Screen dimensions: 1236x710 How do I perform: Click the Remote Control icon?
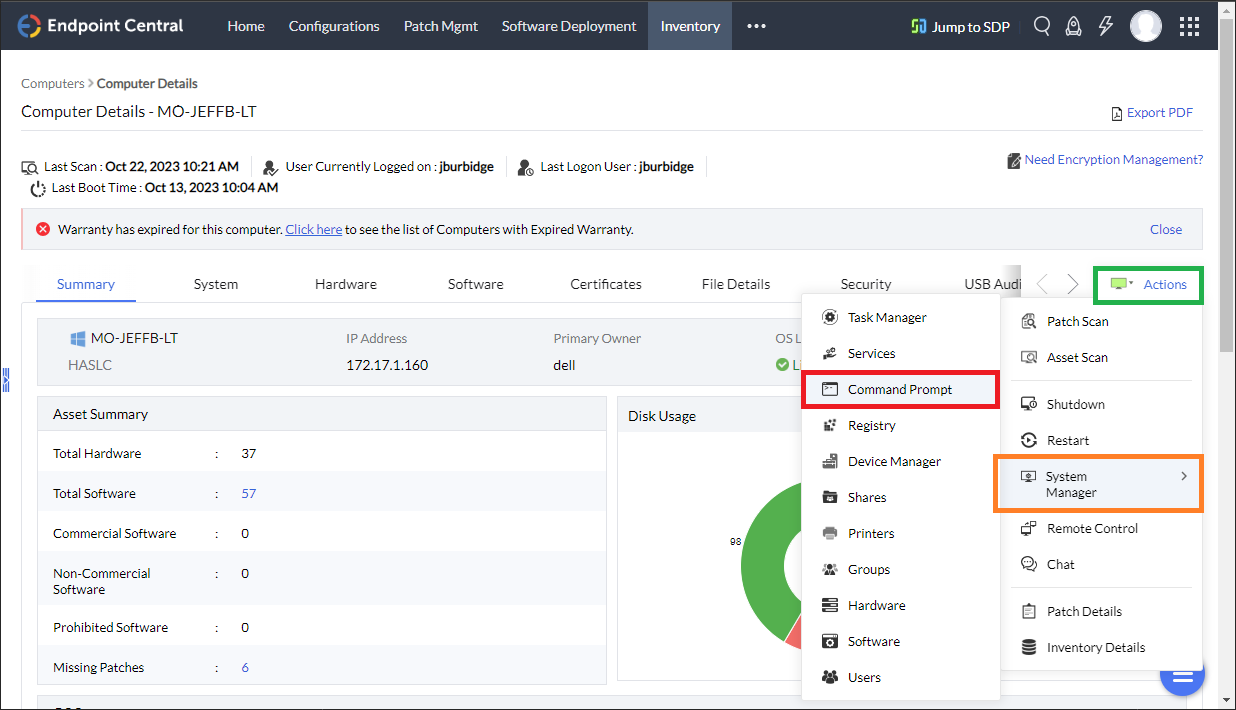click(1028, 528)
